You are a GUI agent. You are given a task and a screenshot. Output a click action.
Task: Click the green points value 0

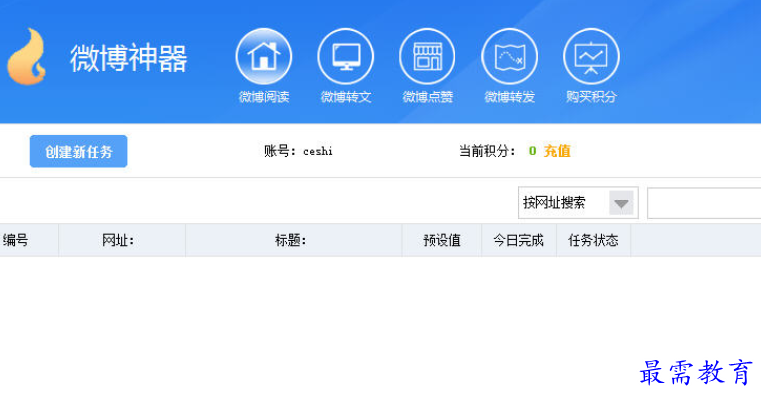(x=532, y=151)
